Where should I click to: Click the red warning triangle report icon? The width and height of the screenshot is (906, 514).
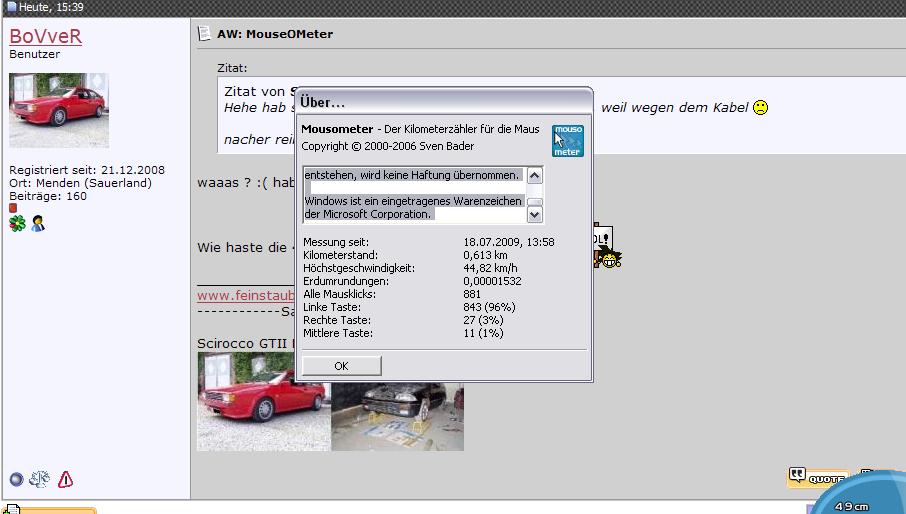65,479
